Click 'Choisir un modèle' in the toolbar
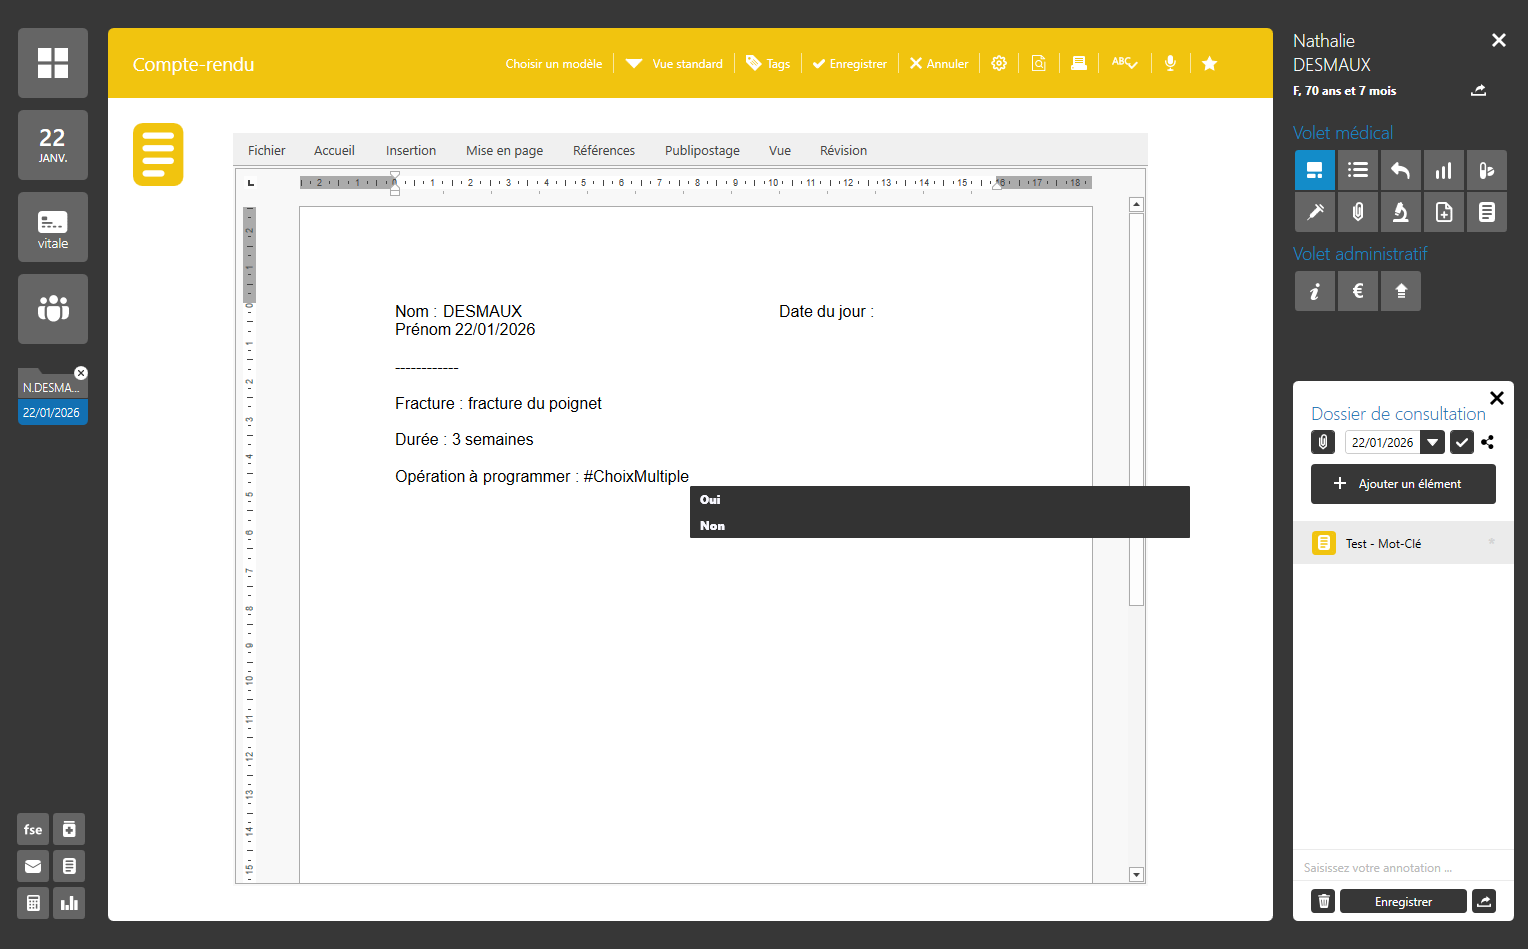Viewport: 1528px width, 949px height. pyautogui.click(x=553, y=63)
